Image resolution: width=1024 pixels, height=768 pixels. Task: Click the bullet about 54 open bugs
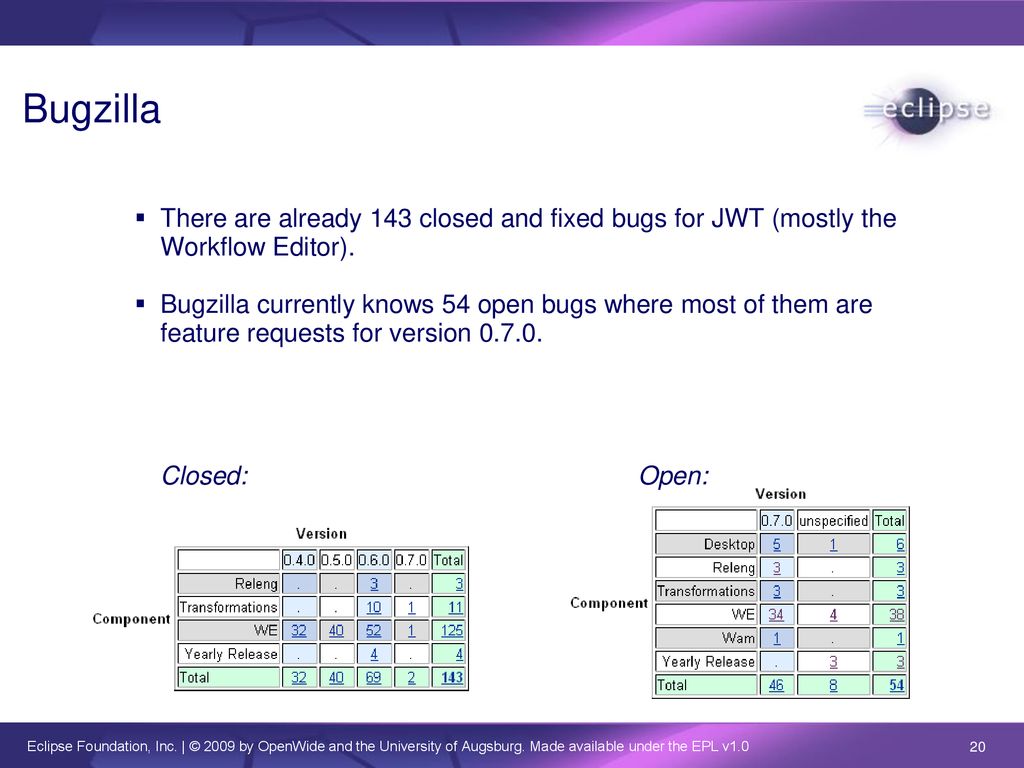[x=516, y=319]
